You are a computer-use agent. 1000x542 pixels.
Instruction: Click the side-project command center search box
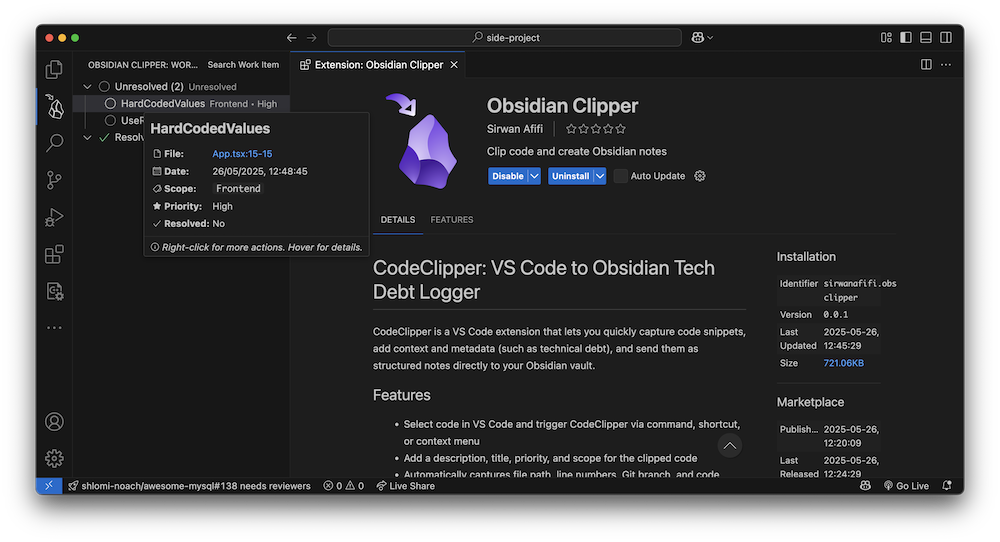(504, 38)
